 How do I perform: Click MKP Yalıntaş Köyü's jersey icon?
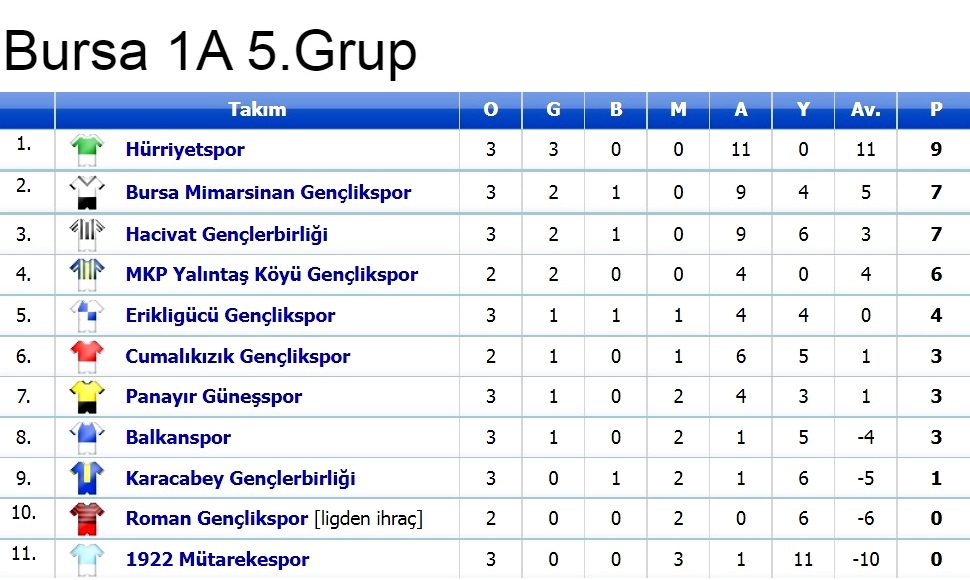pyautogui.click(x=87, y=273)
